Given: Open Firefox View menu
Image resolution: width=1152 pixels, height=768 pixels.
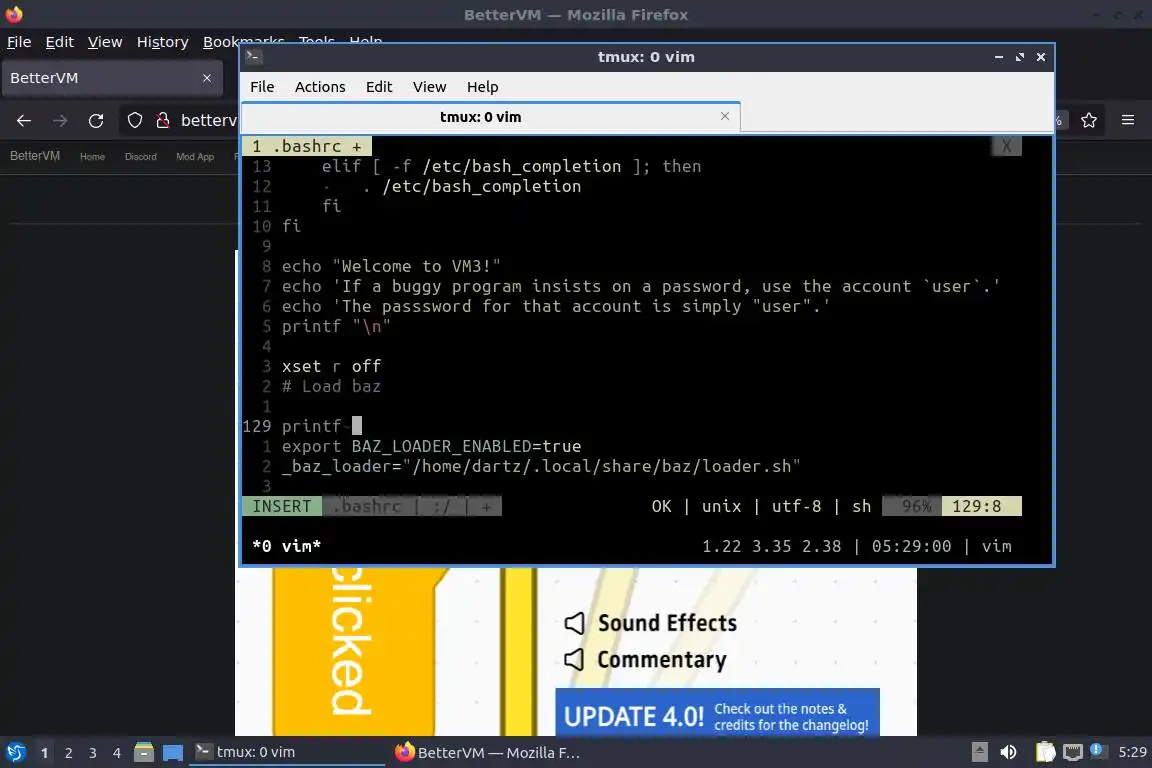Looking at the screenshot, I should point(105,42).
